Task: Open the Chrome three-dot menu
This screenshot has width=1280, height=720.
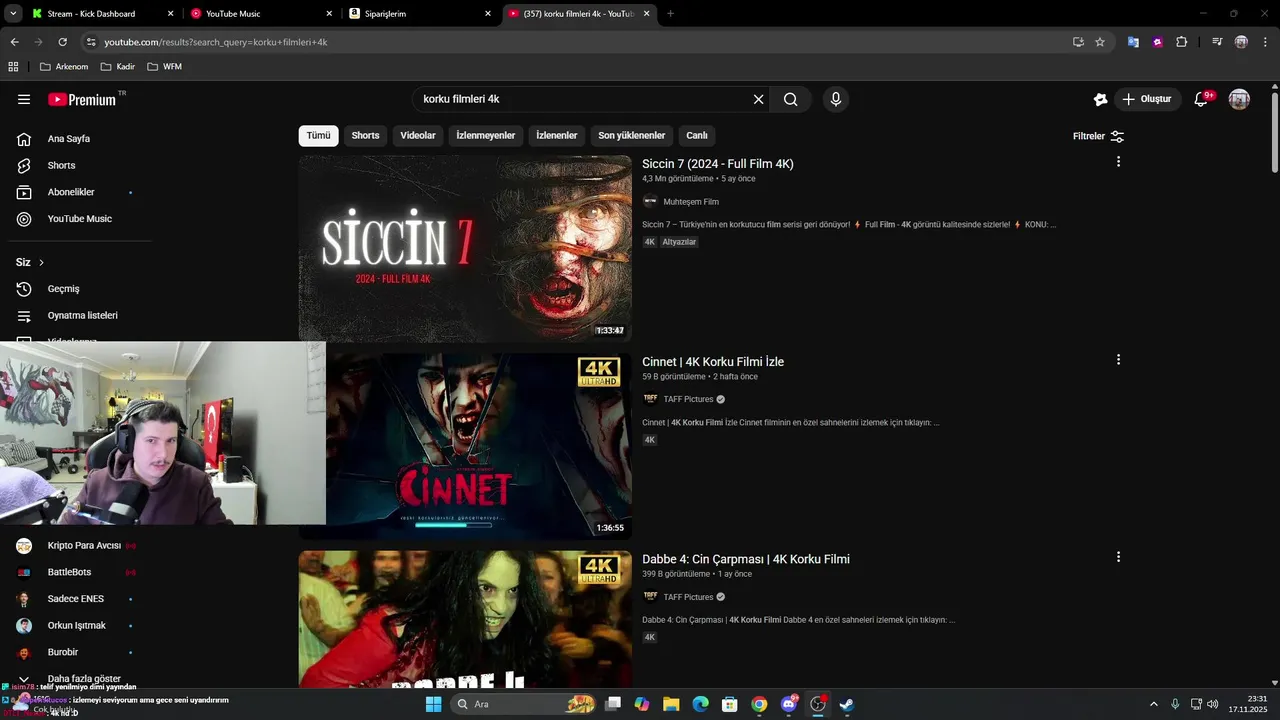Action: pyautogui.click(x=1265, y=42)
